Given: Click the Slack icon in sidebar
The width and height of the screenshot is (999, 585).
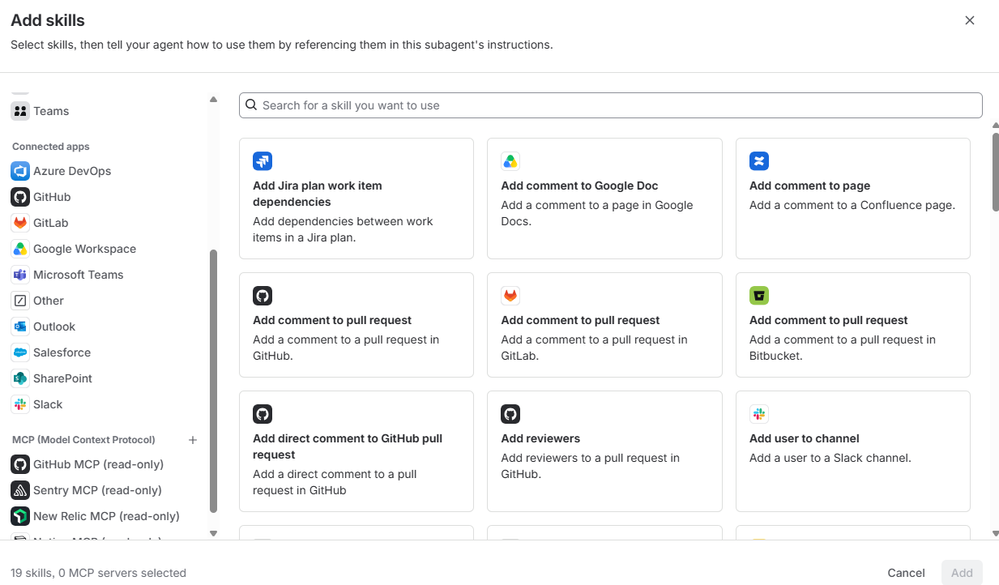Looking at the screenshot, I should click(x=20, y=404).
